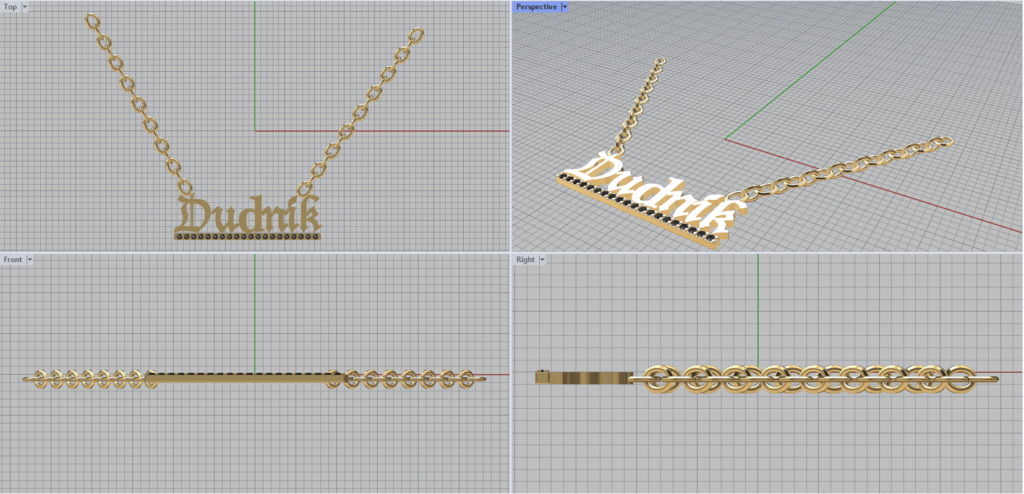Open the Perspective viewport dropdown arrow
1024x494 pixels.
click(564, 7)
